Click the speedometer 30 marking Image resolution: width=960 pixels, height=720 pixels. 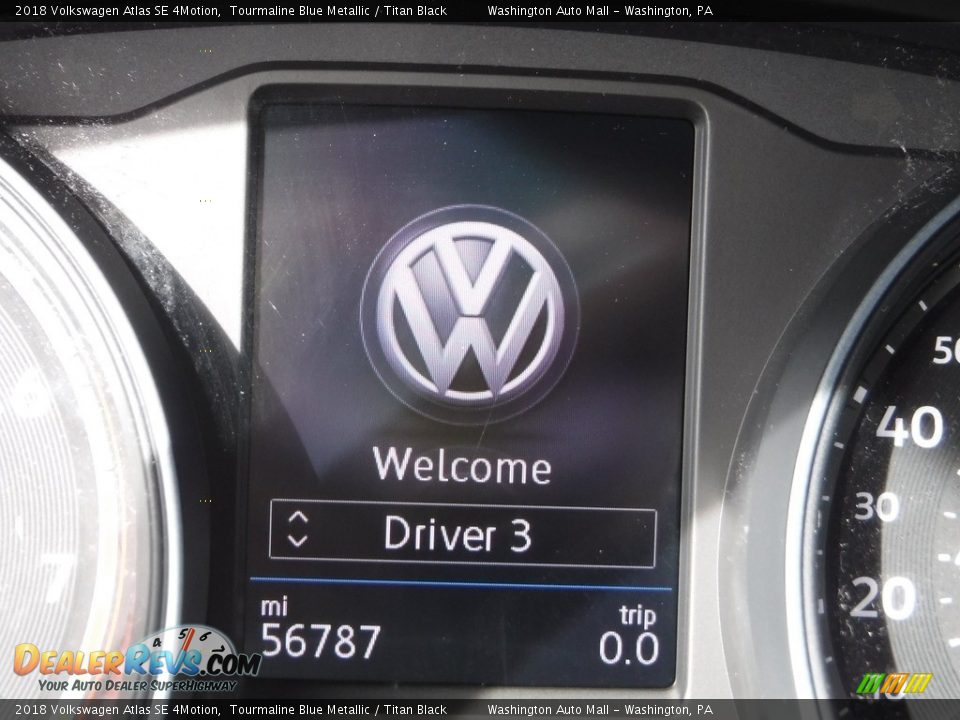[x=877, y=506]
